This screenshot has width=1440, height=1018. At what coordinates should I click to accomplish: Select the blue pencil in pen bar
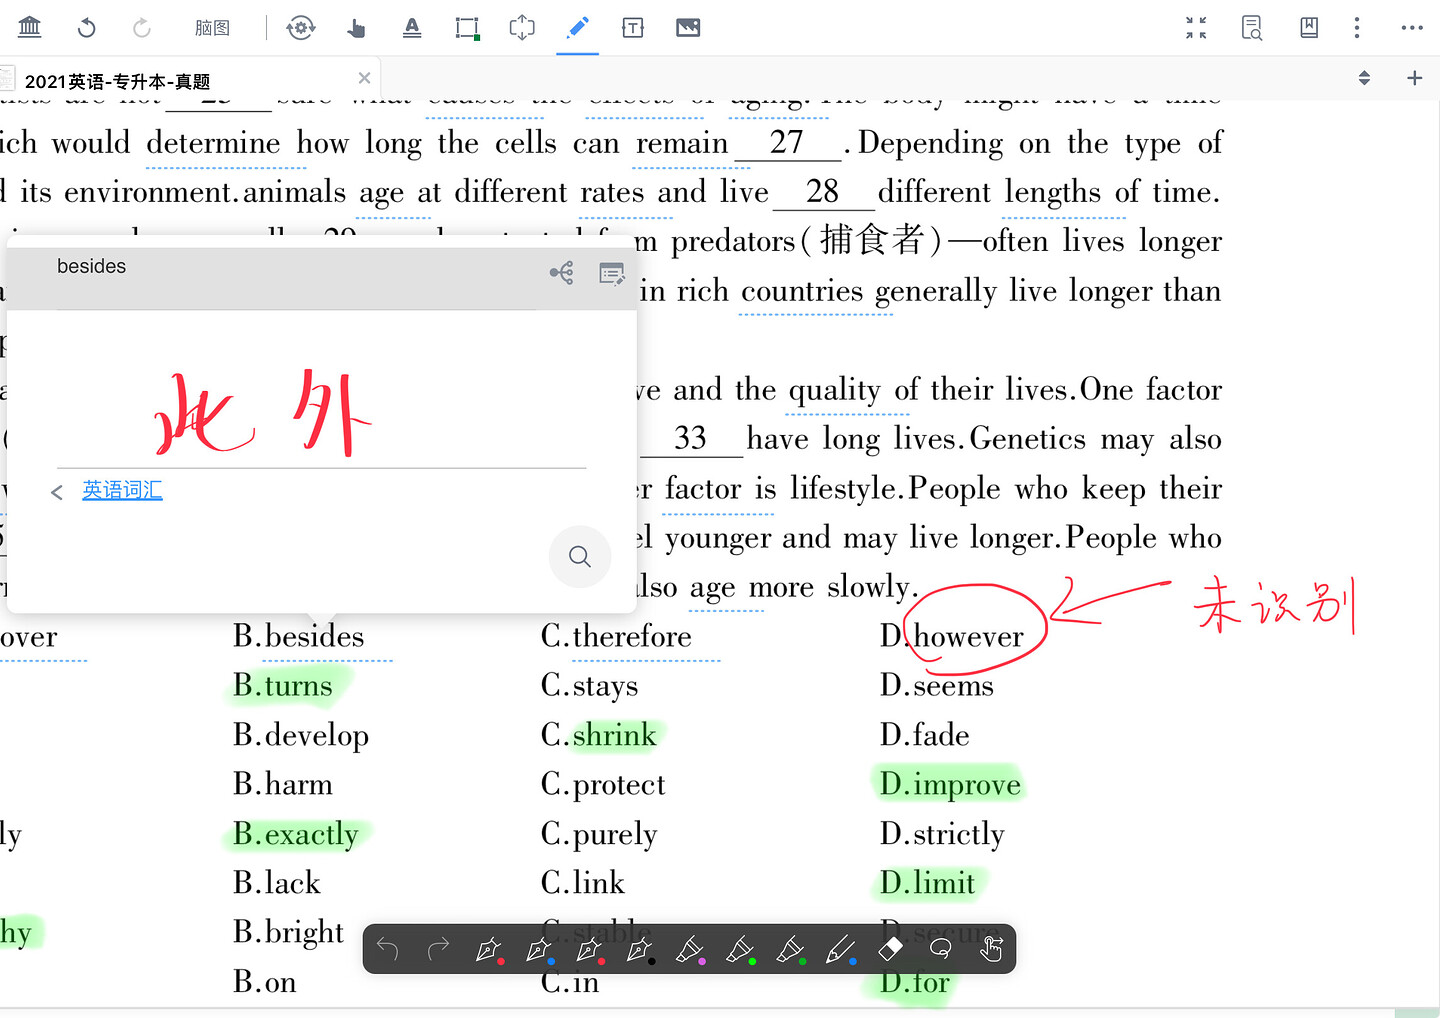coord(840,949)
